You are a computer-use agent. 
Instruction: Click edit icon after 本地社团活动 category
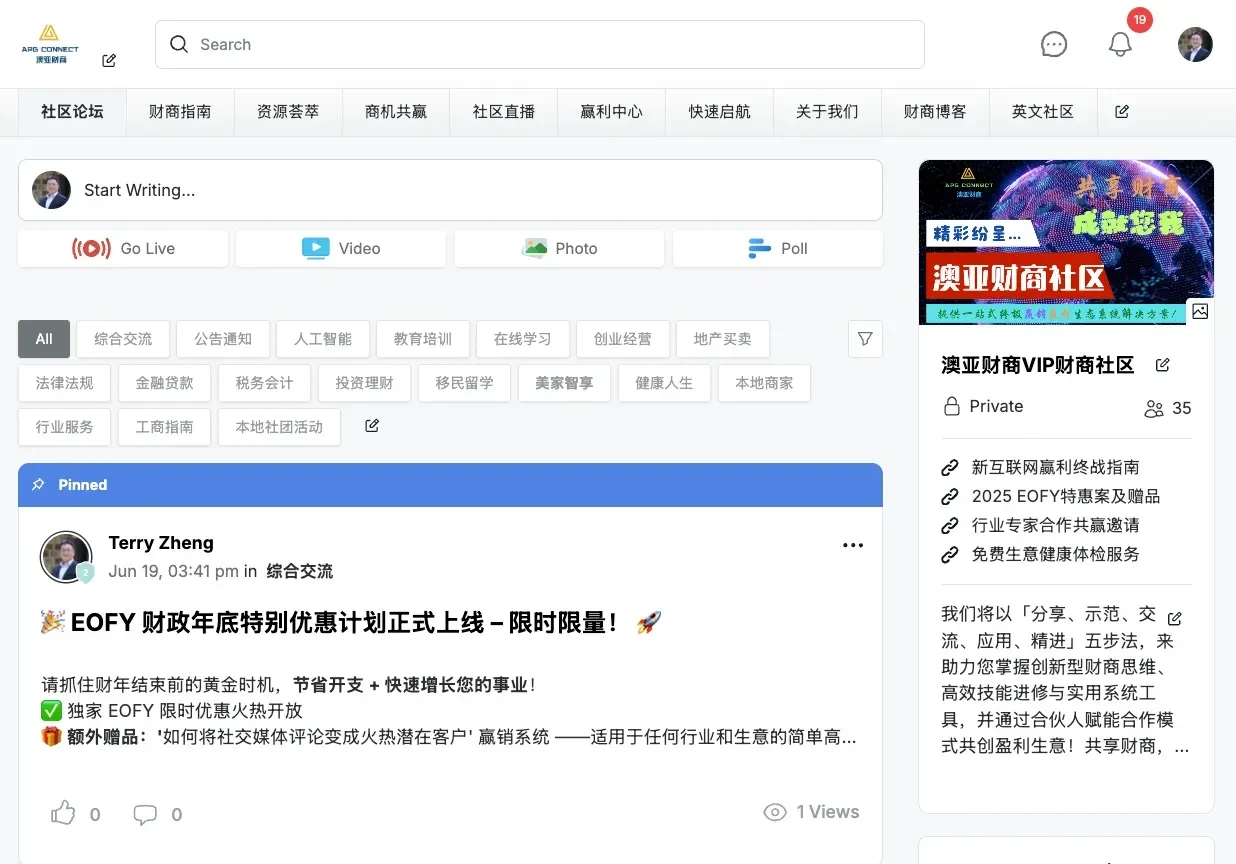coord(372,426)
